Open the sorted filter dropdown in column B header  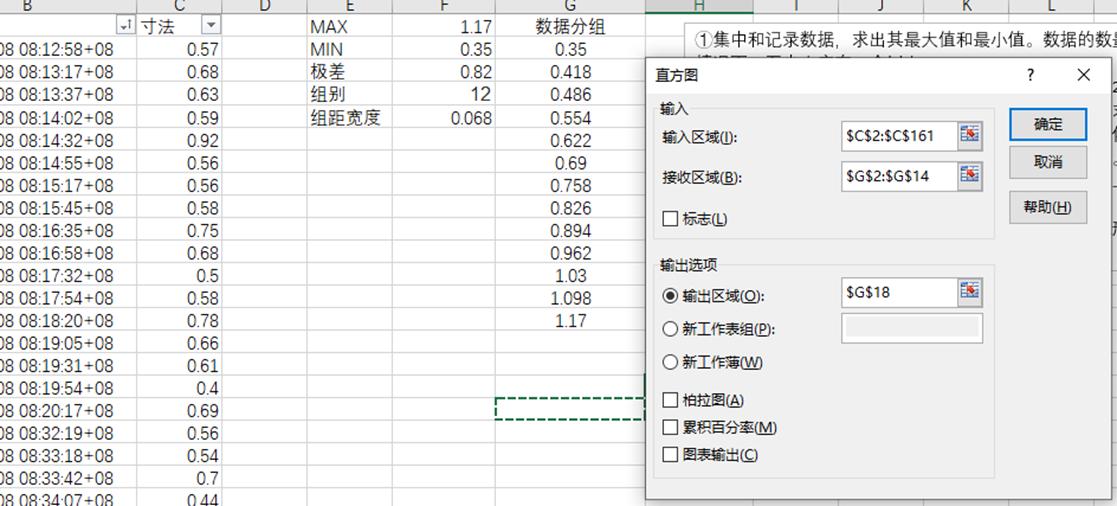pos(125,26)
